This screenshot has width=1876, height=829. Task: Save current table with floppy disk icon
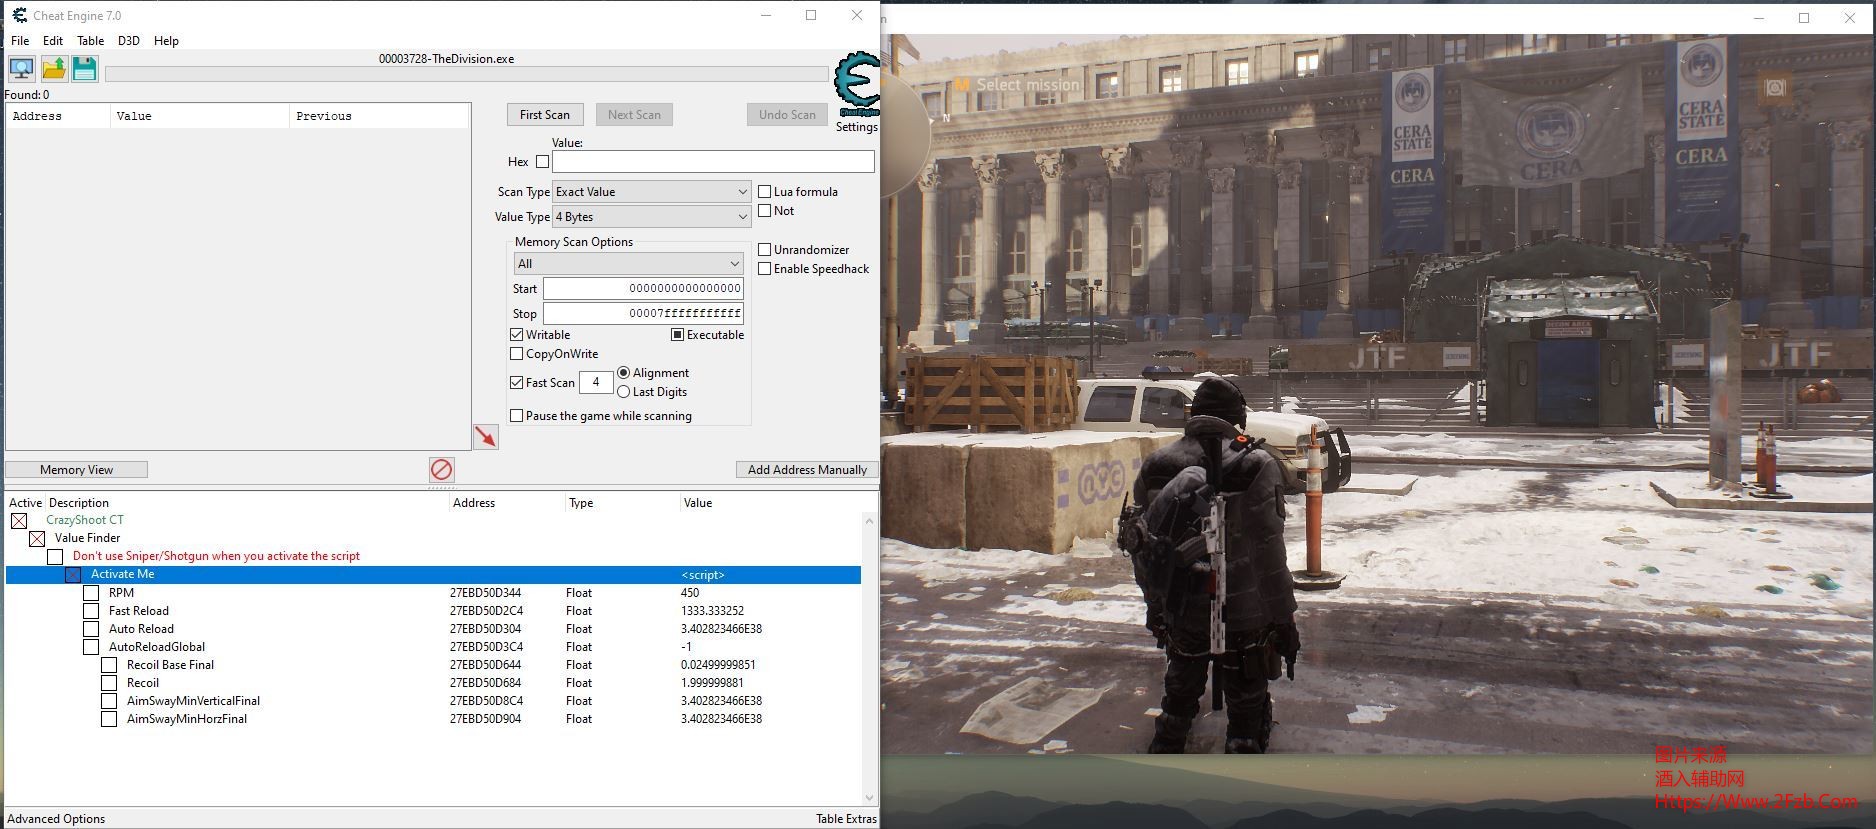click(x=85, y=69)
